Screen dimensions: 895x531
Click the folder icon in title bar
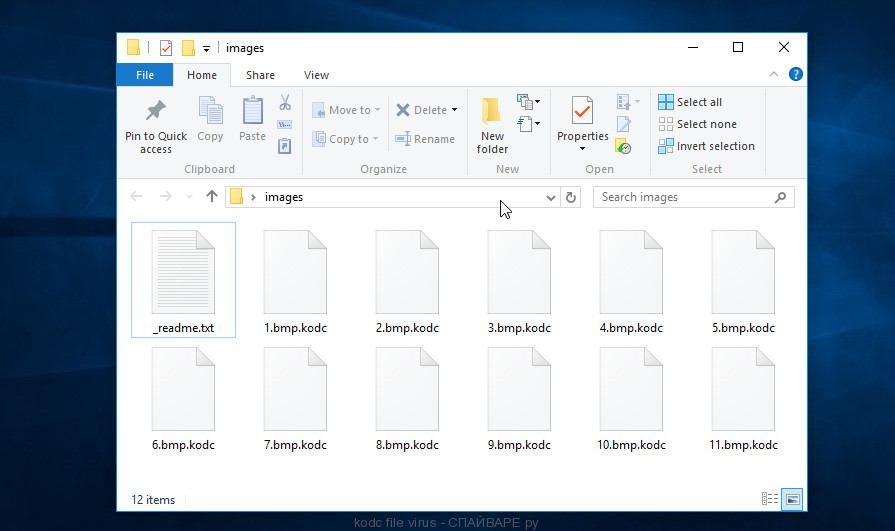click(134, 47)
